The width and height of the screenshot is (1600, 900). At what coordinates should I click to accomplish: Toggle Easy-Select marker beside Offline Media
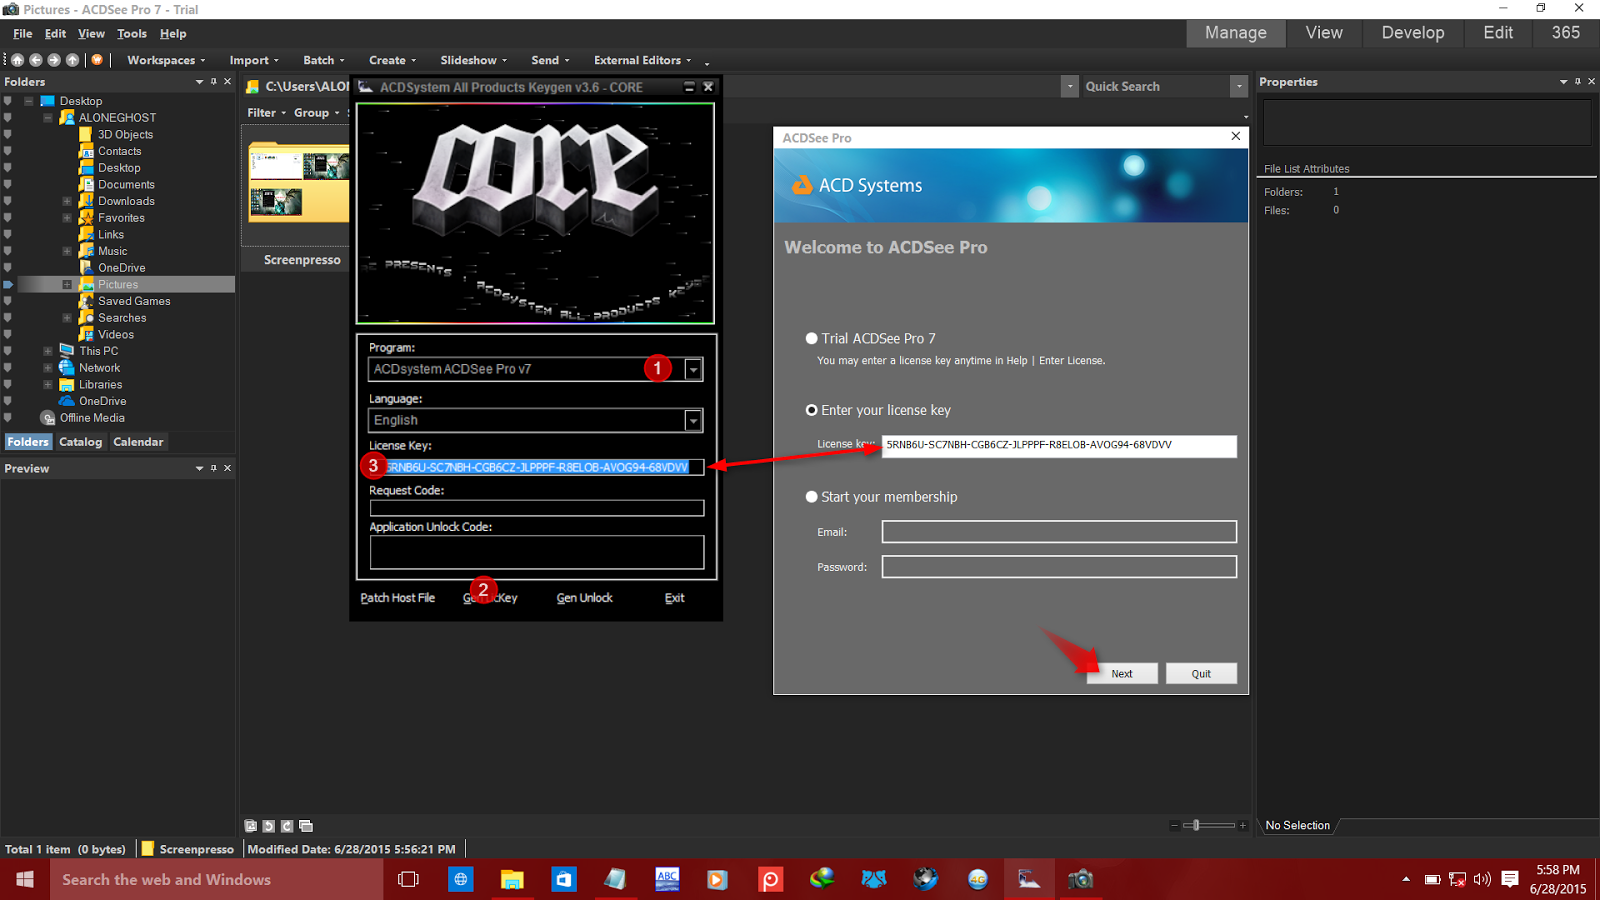pyautogui.click(x=8, y=418)
